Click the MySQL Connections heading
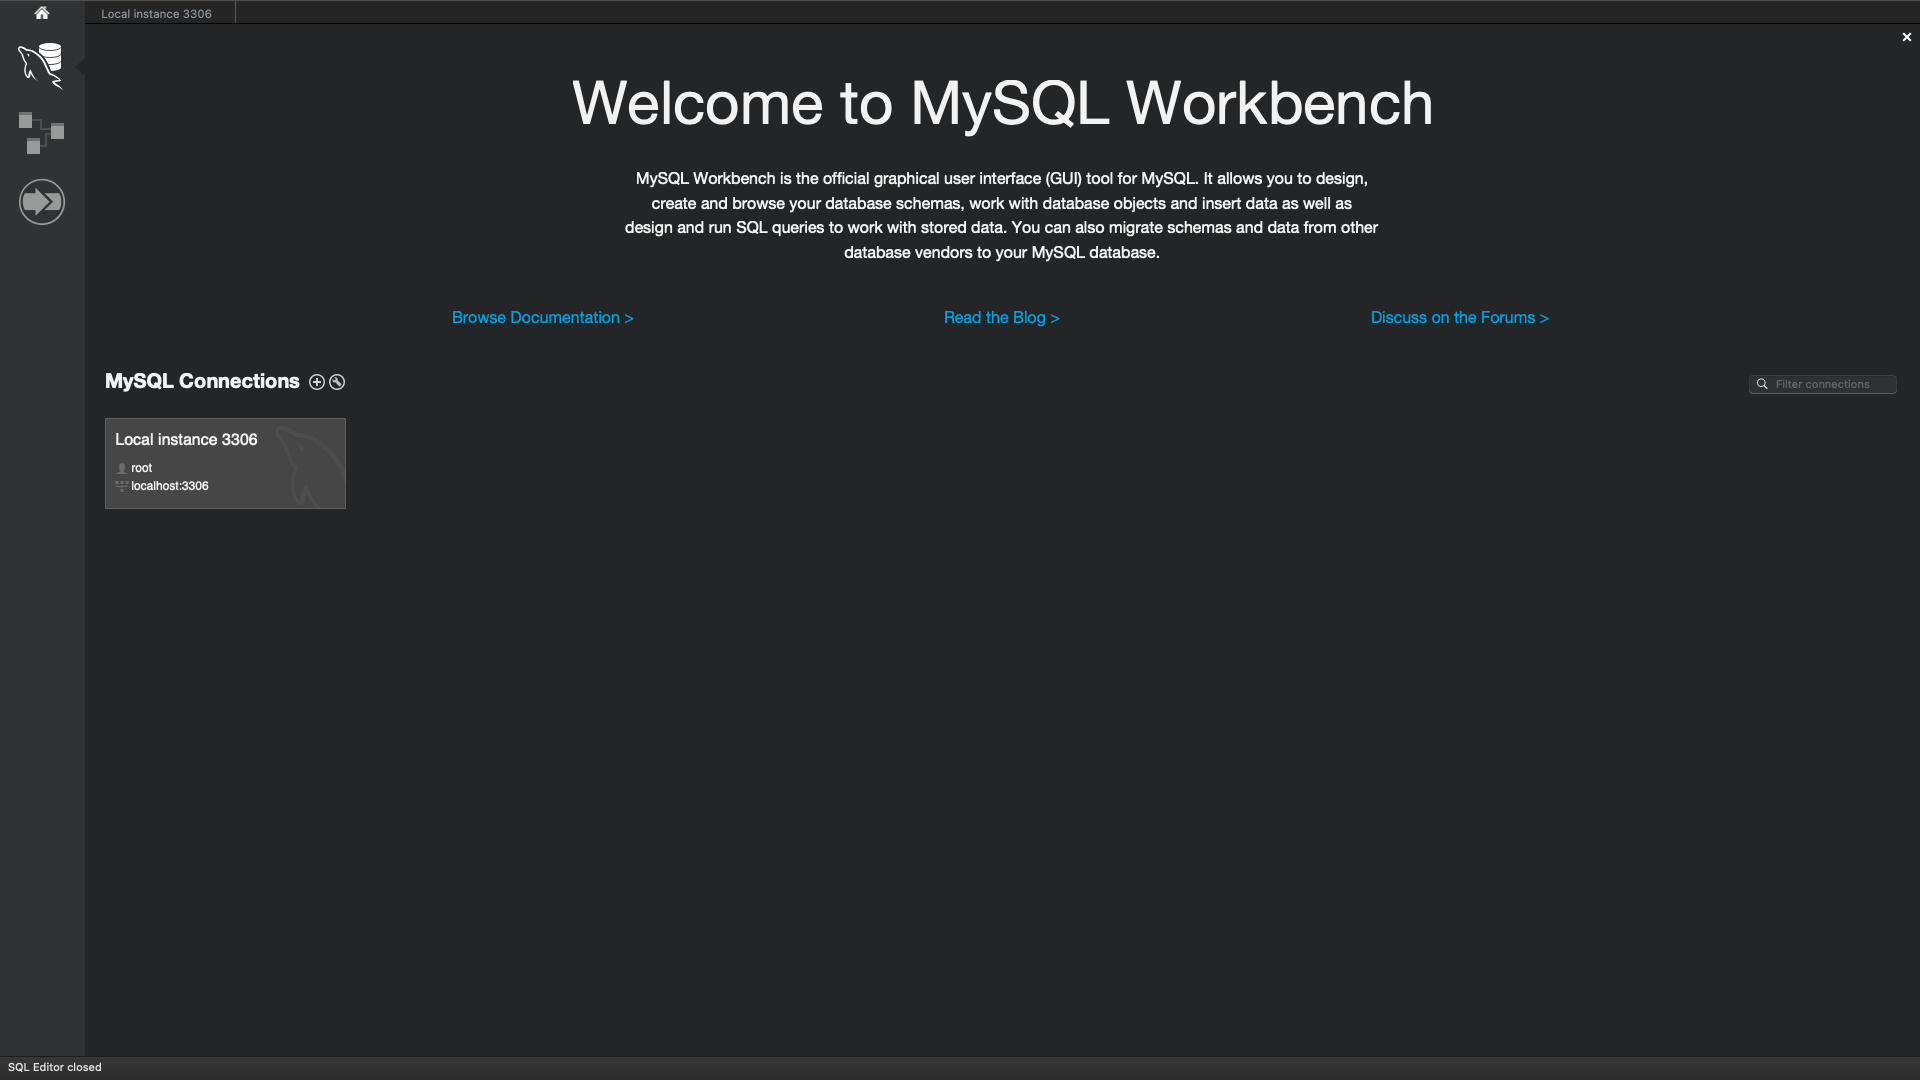Screen dimensions: 1920x1080 (202, 381)
